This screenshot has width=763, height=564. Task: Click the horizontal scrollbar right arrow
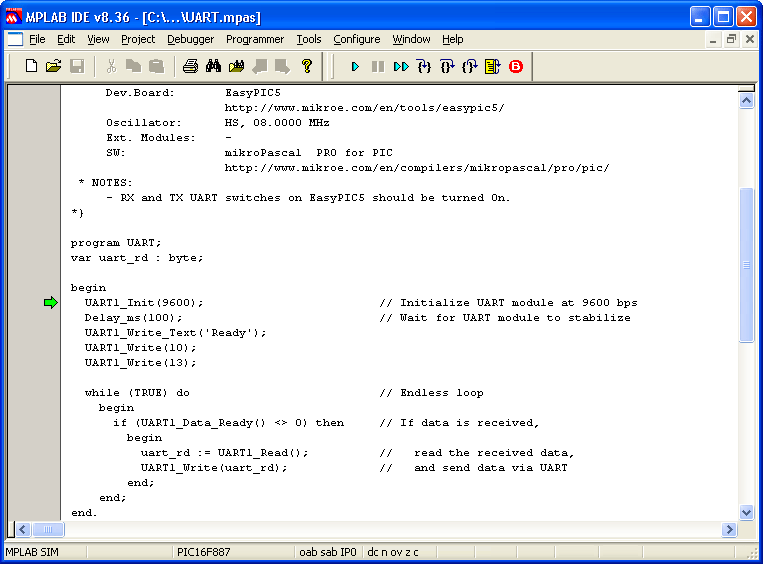coord(729,529)
